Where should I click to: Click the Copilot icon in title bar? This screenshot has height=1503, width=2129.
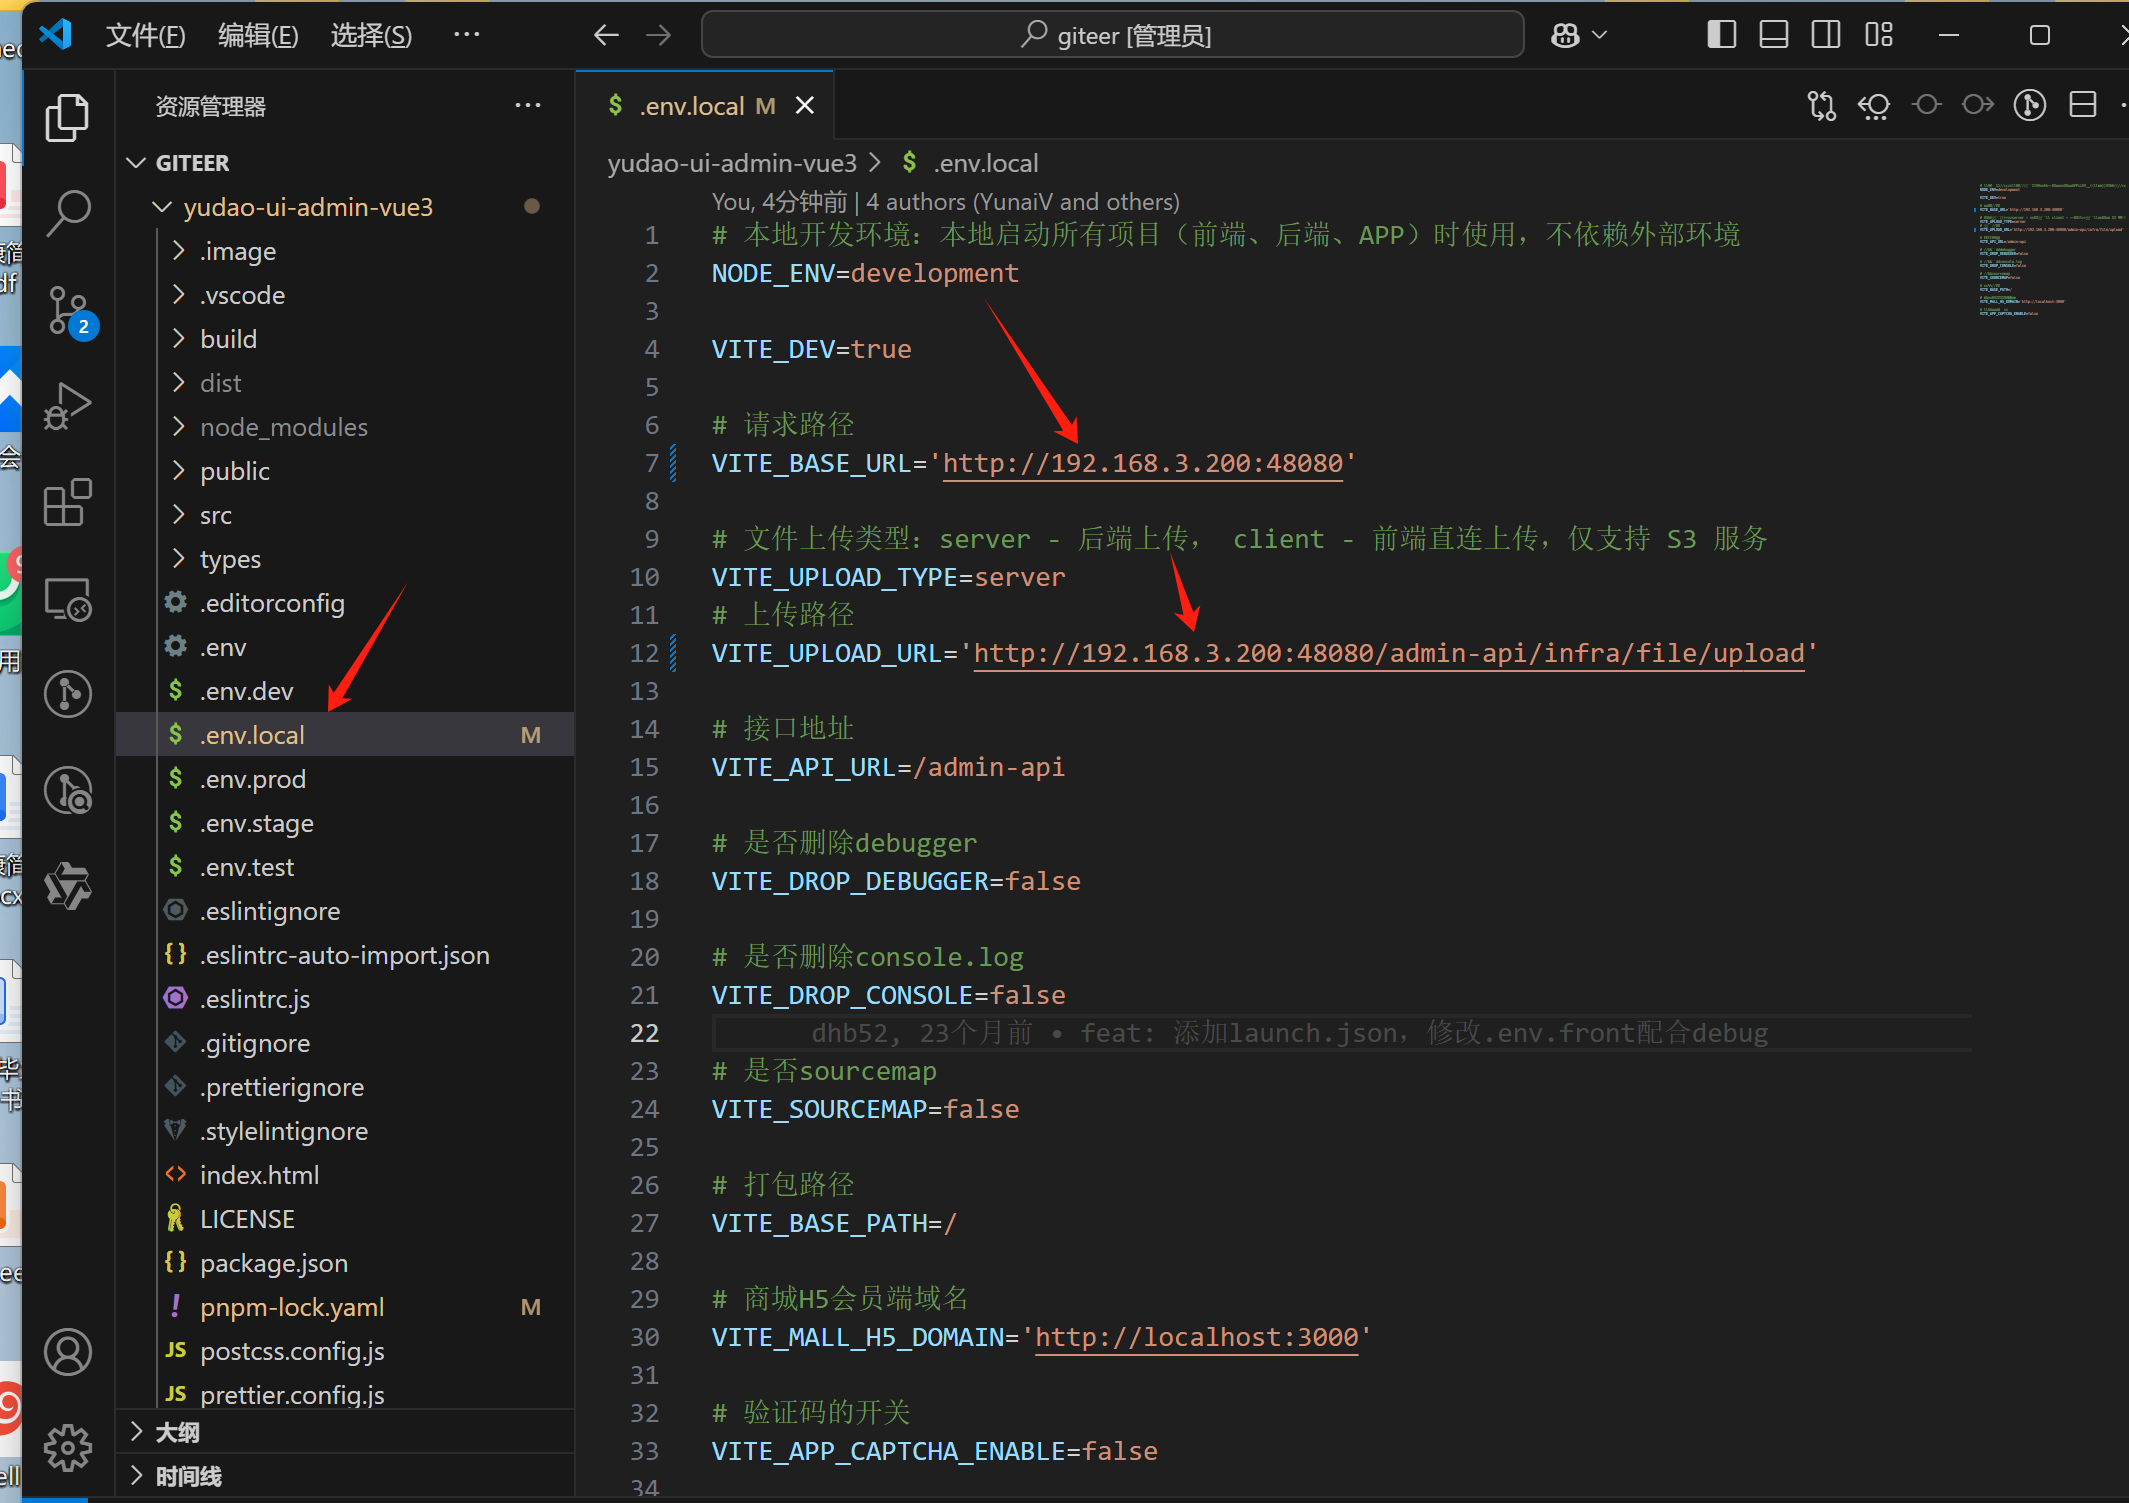[1565, 36]
